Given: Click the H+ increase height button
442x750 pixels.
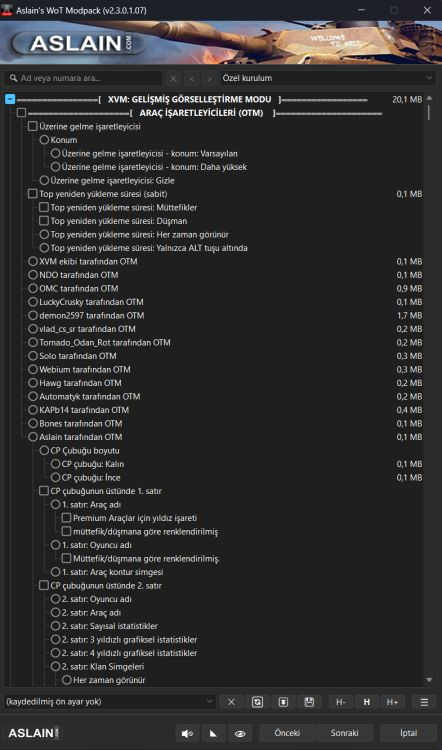Looking at the screenshot, I should click(393, 702).
